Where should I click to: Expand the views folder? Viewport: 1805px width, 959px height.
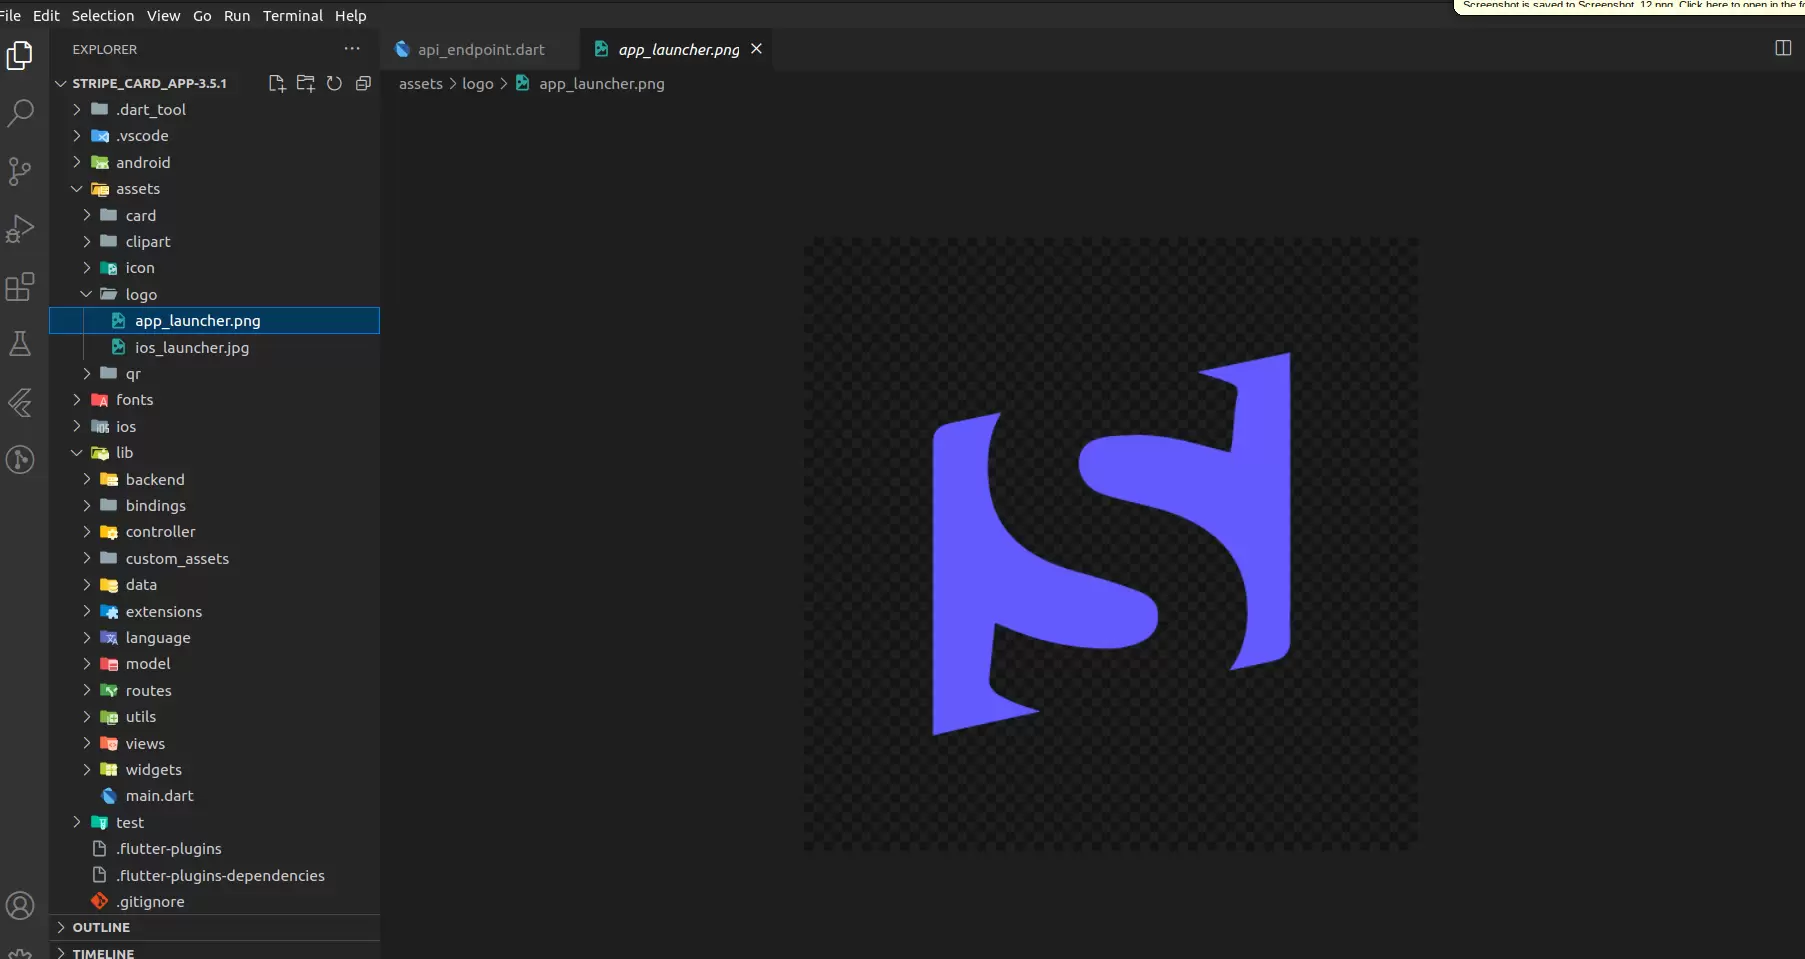[214, 743]
